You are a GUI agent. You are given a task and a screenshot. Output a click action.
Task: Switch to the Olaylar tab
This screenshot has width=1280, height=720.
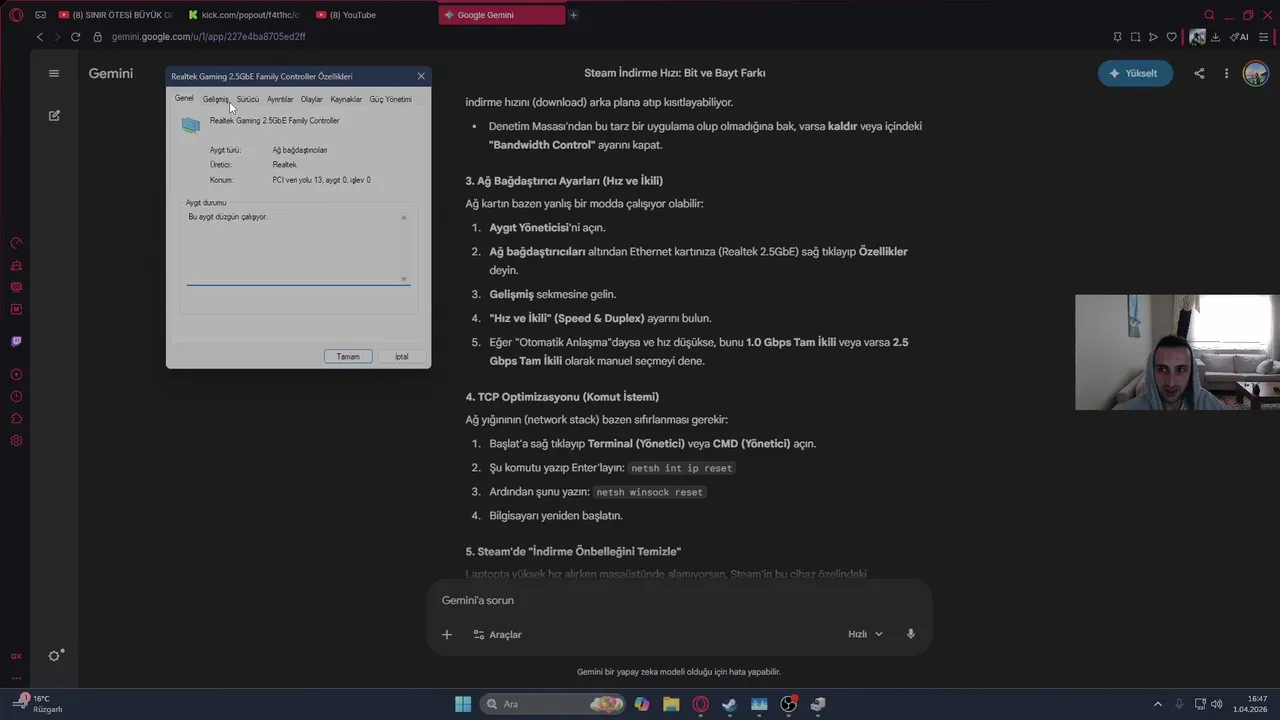coord(312,99)
